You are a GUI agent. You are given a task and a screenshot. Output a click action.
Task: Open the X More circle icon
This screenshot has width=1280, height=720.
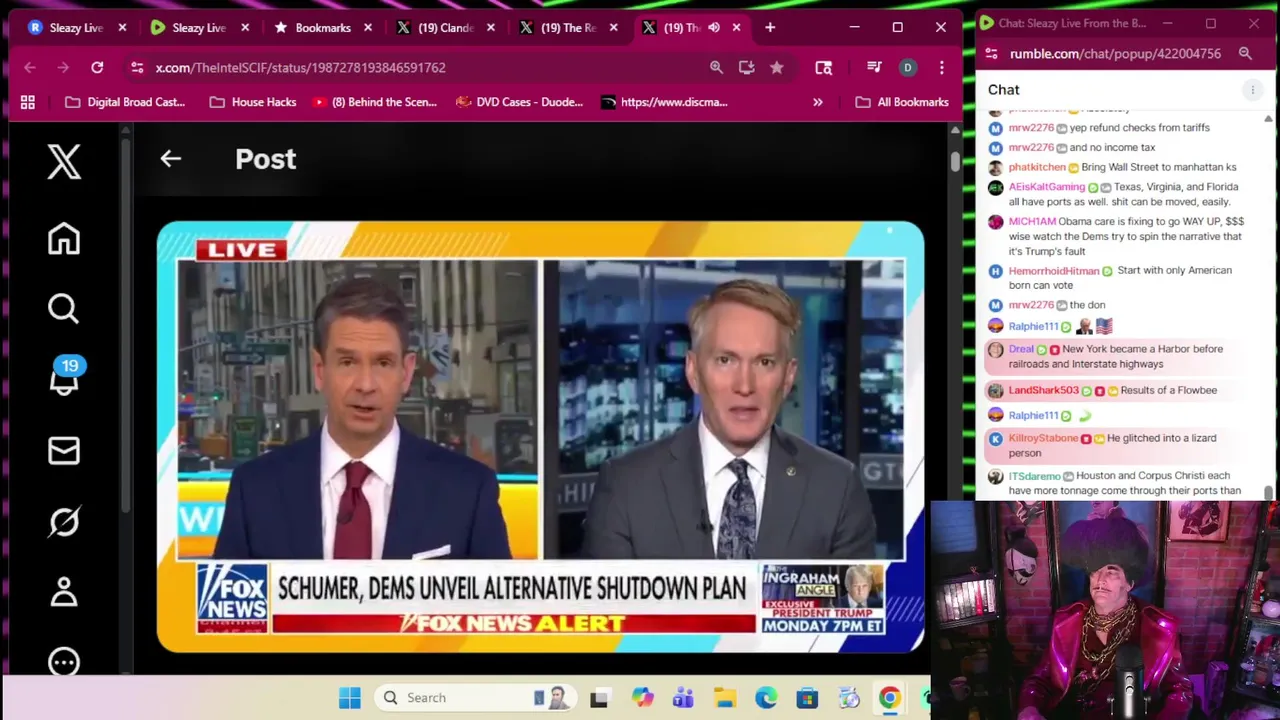click(x=64, y=662)
